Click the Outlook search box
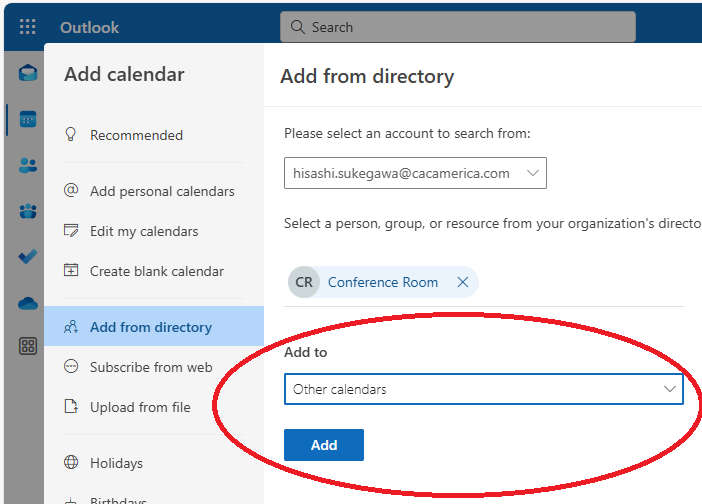The height and width of the screenshot is (504, 702). point(457,27)
